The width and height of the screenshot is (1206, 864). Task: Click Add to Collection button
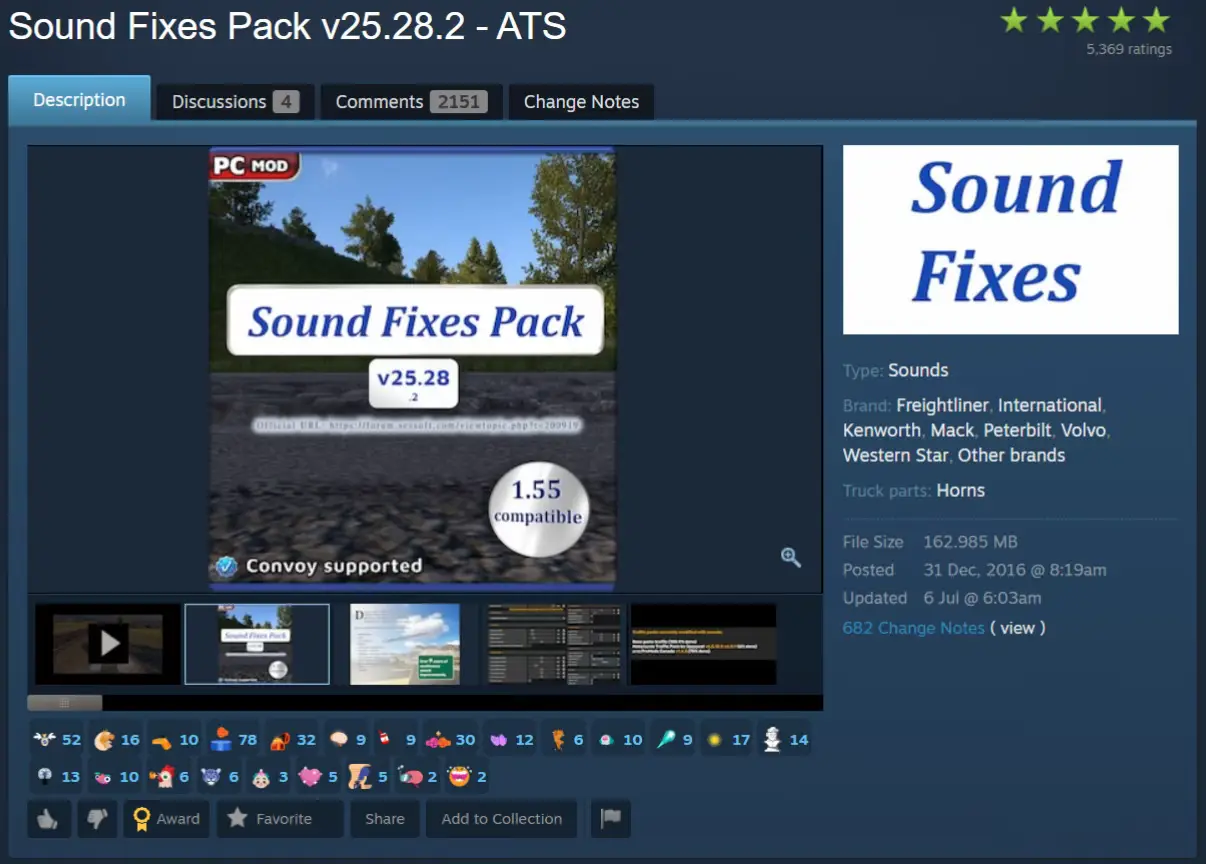point(502,818)
